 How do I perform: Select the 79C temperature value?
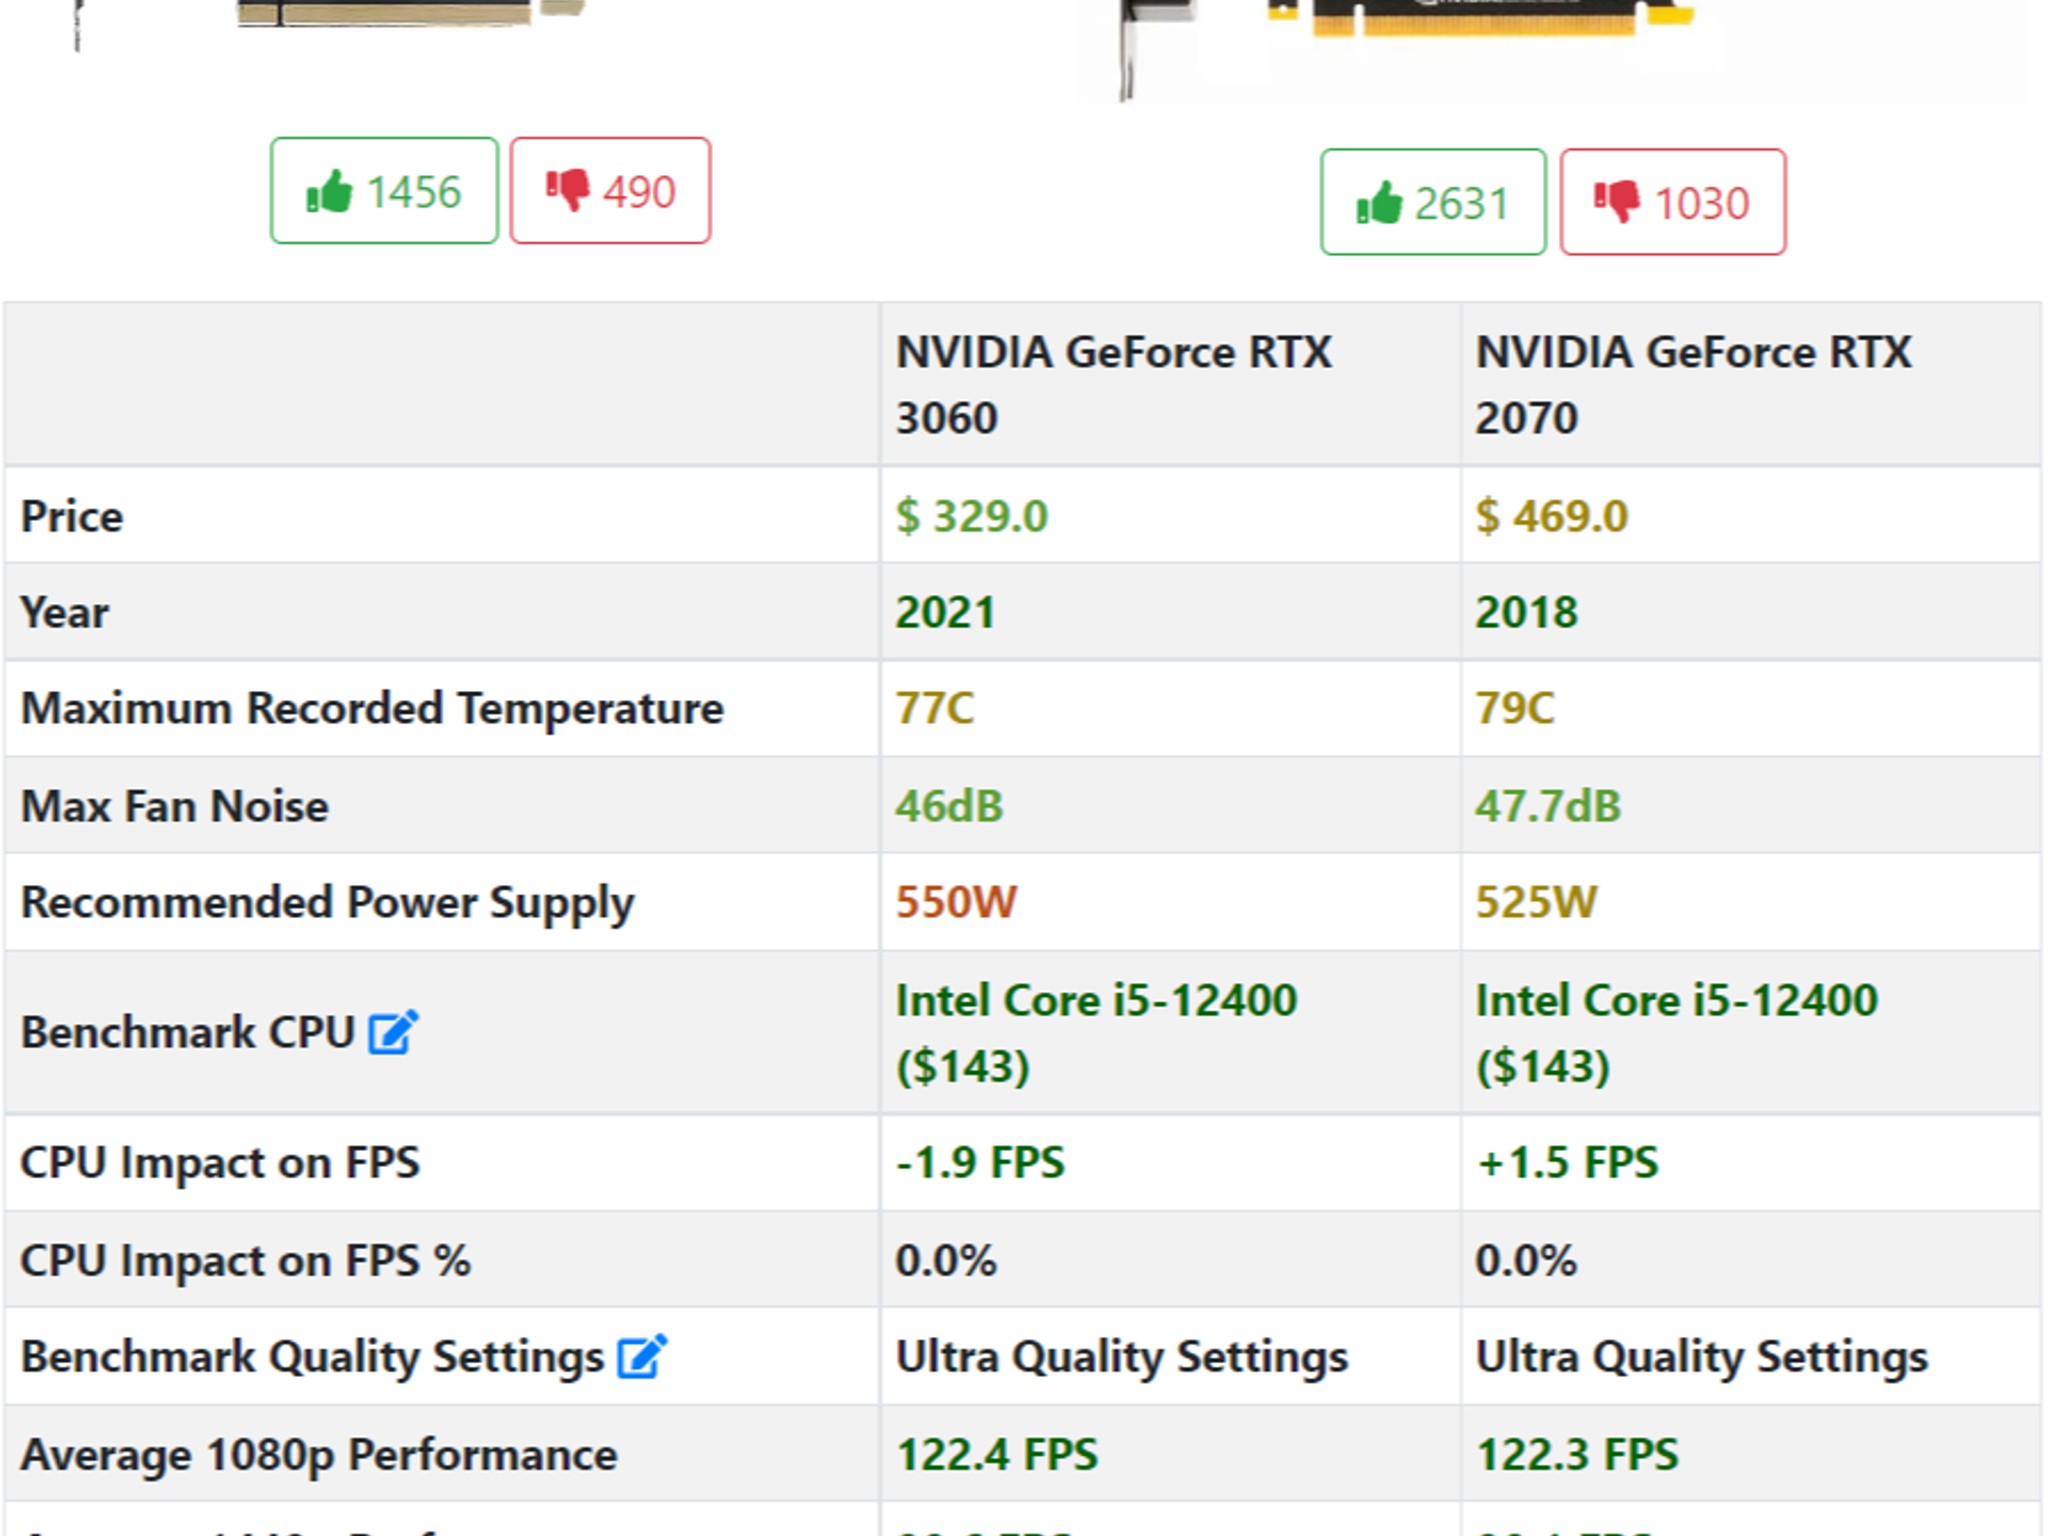coord(1515,708)
